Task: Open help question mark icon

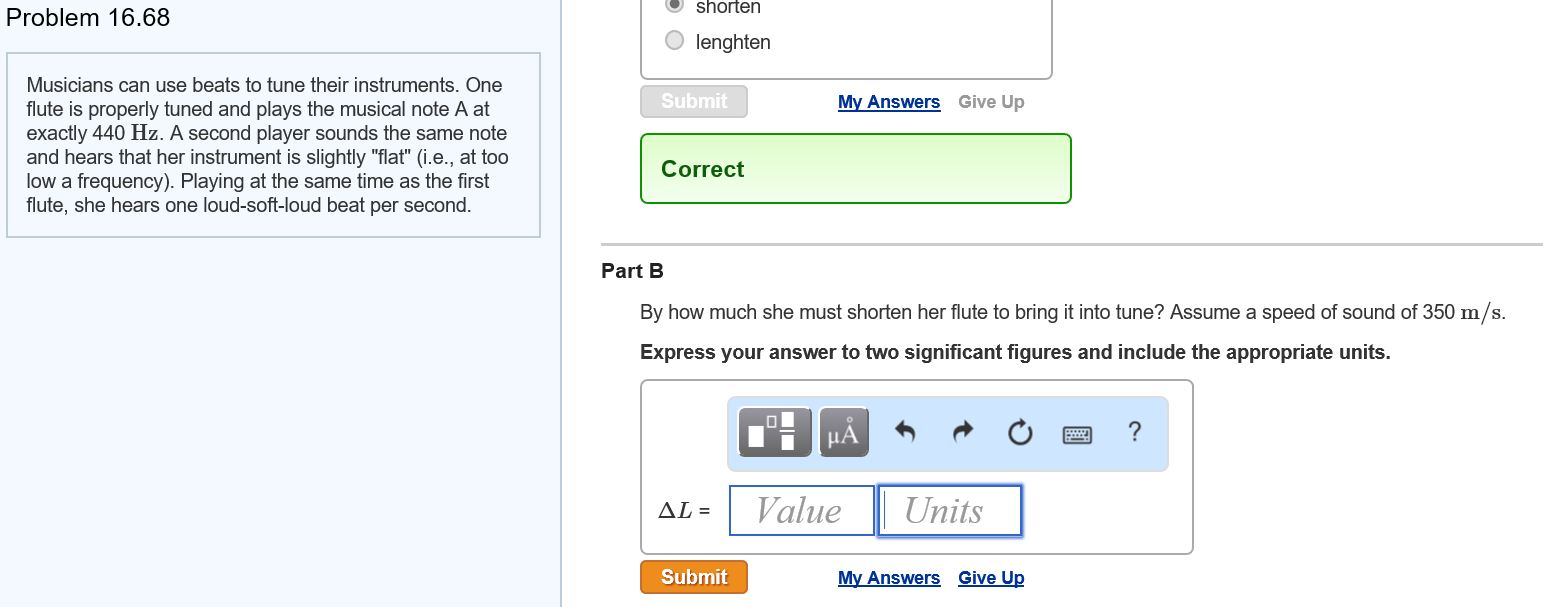Action: click(x=1134, y=431)
